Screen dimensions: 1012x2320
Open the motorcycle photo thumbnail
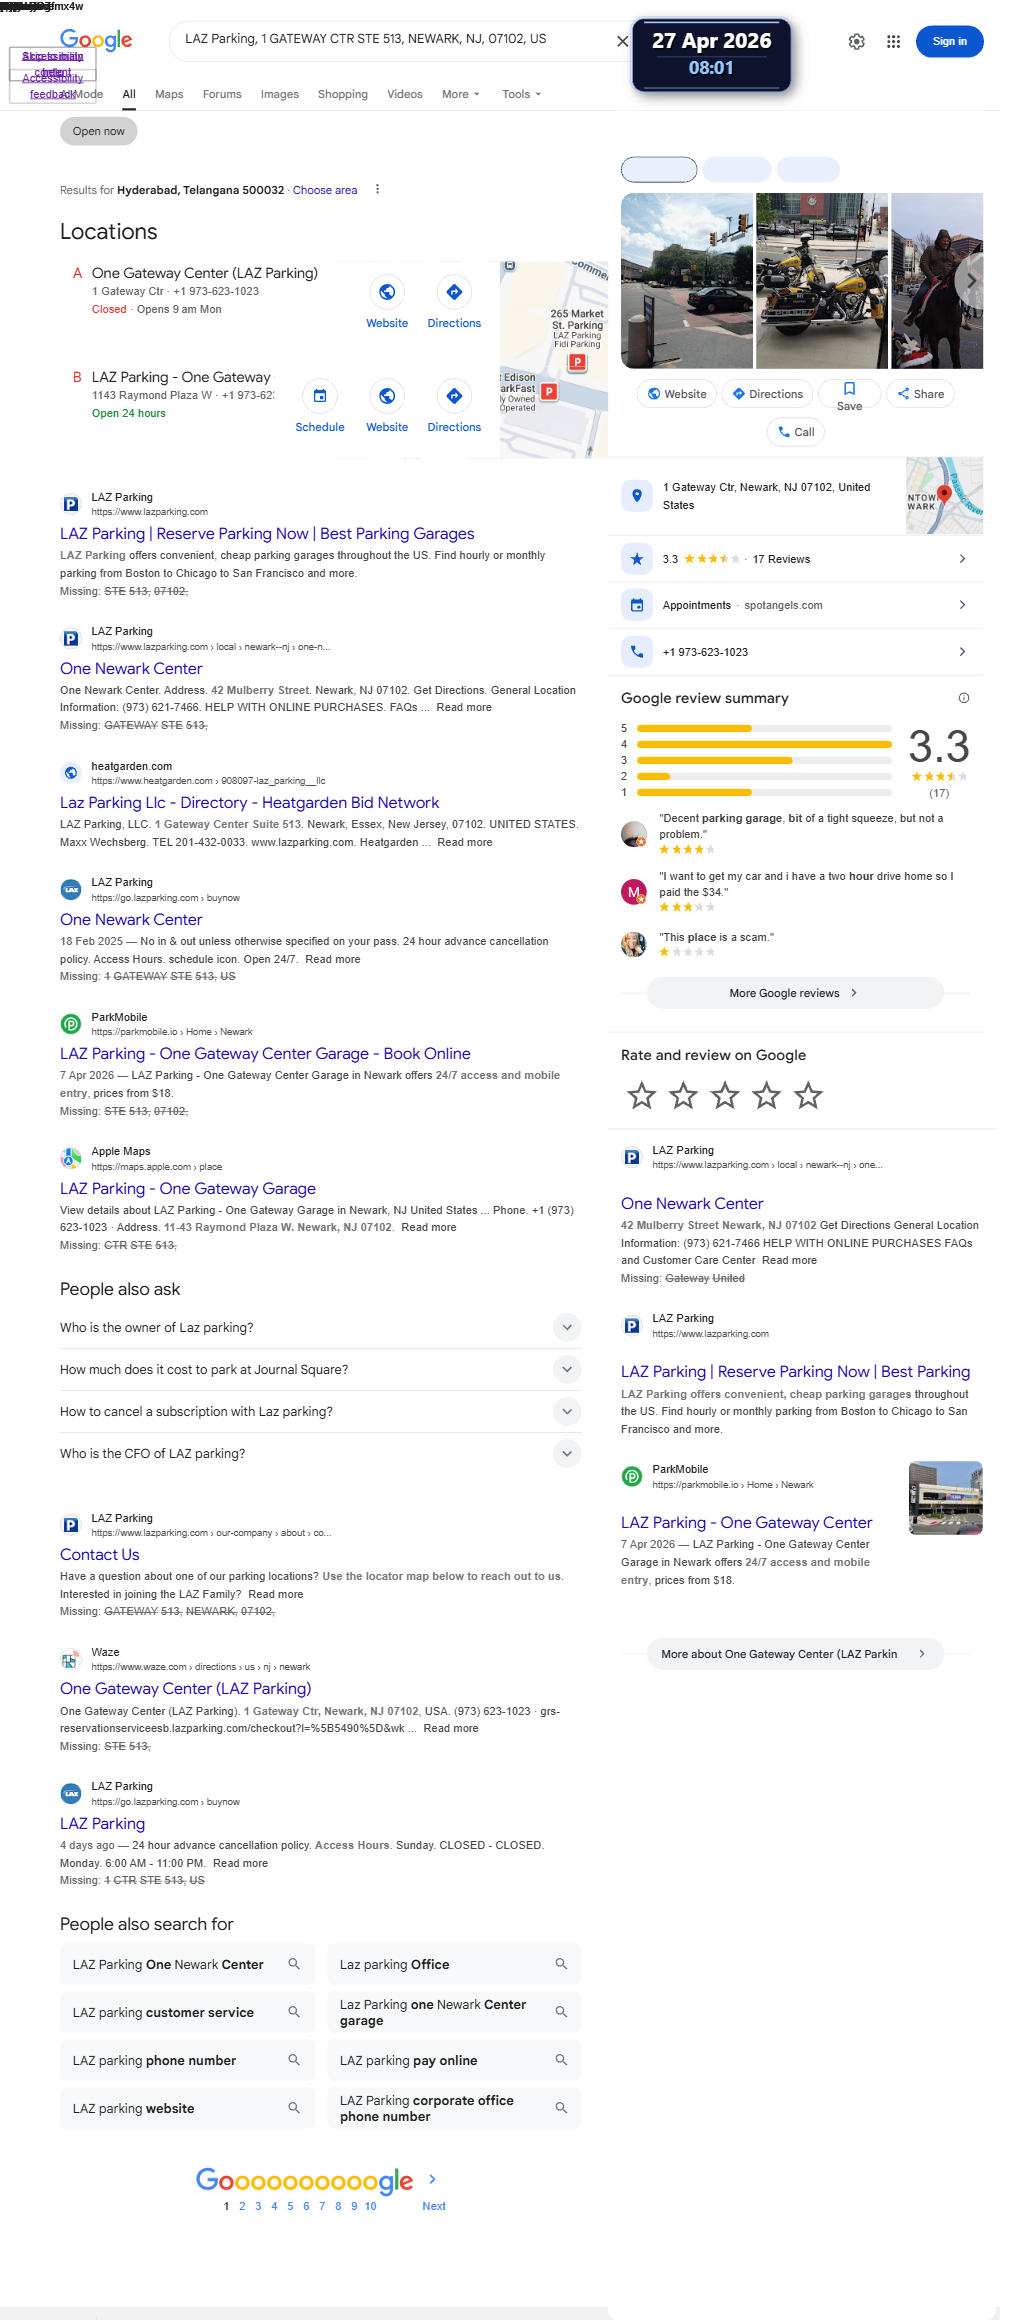tap(822, 281)
